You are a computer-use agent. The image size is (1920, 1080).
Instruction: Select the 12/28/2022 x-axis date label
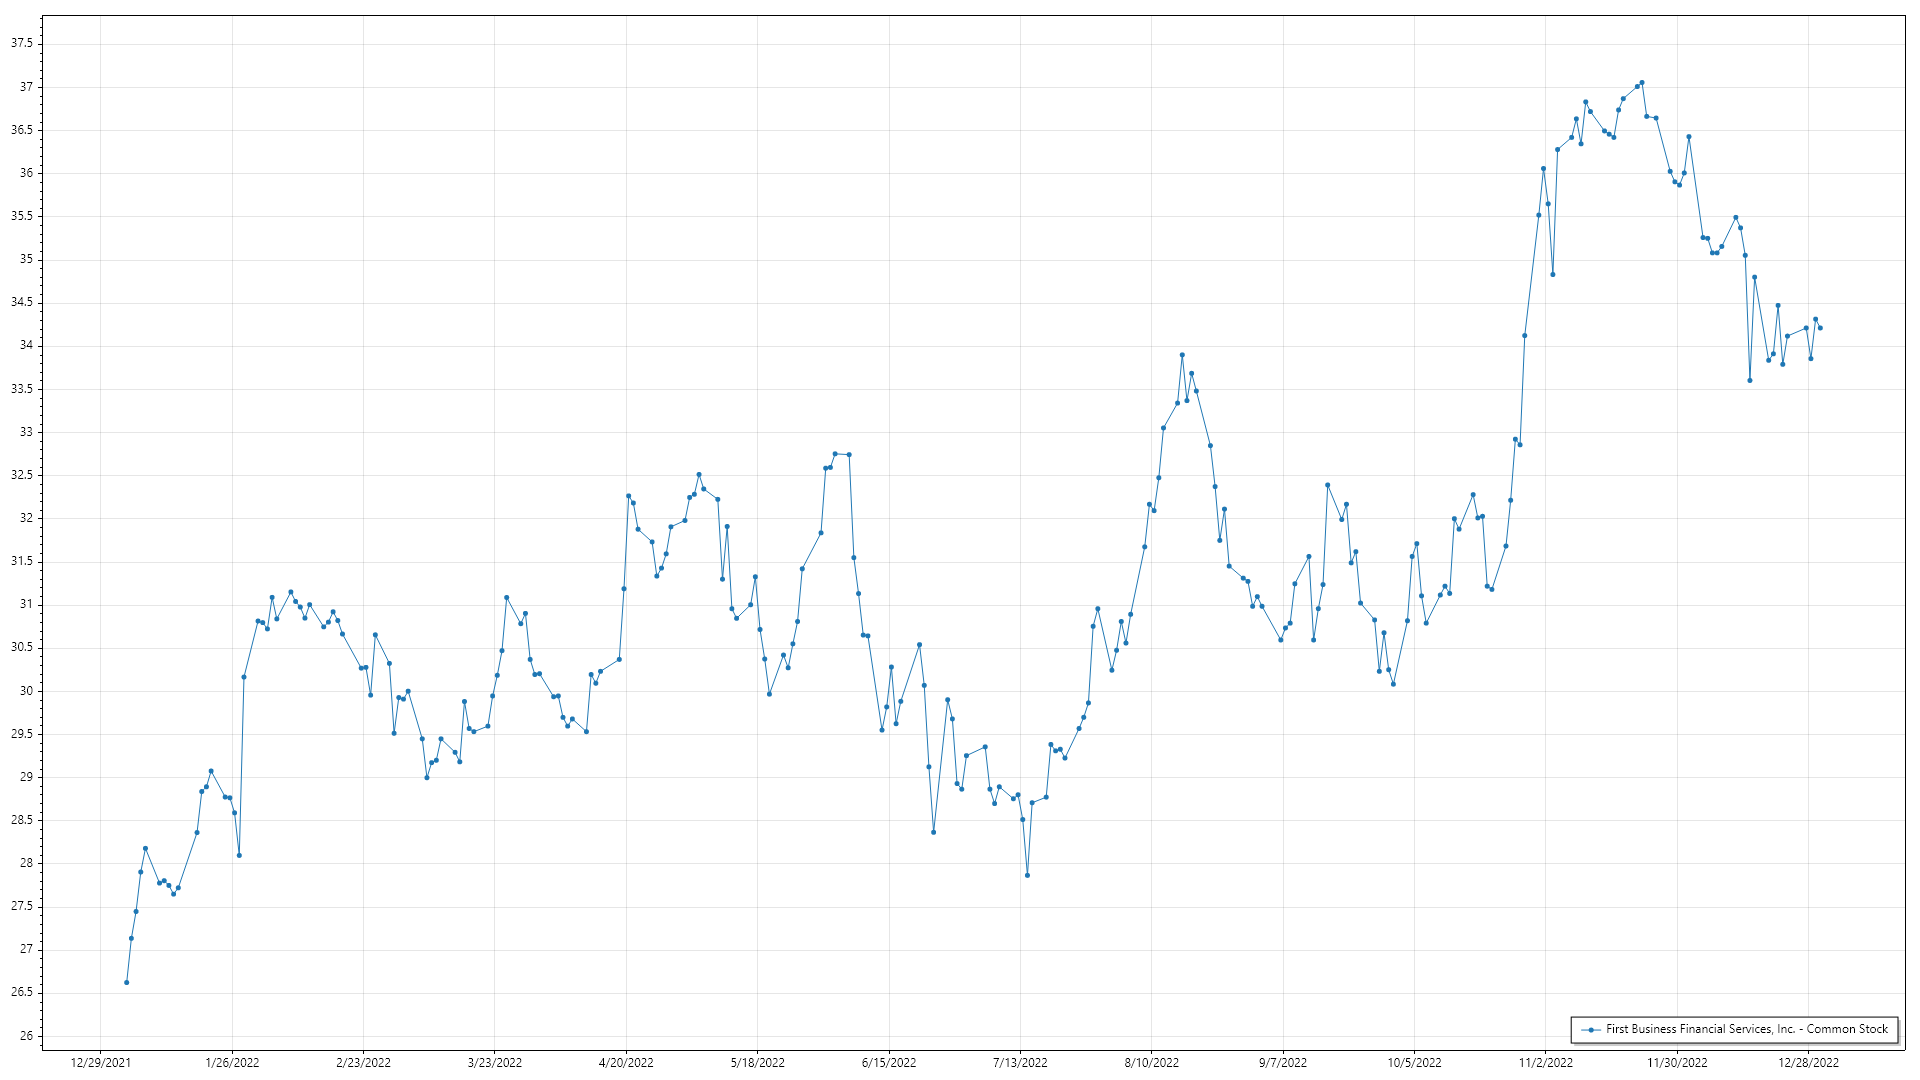[1808, 1063]
